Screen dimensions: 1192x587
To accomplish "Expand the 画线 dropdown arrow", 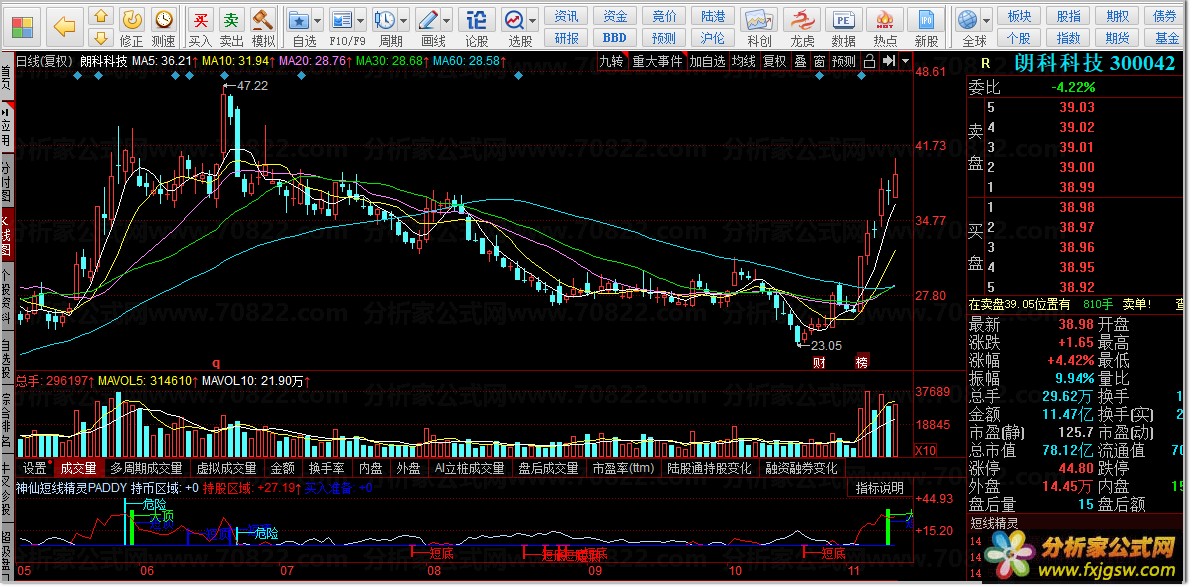I will pos(447,20).
